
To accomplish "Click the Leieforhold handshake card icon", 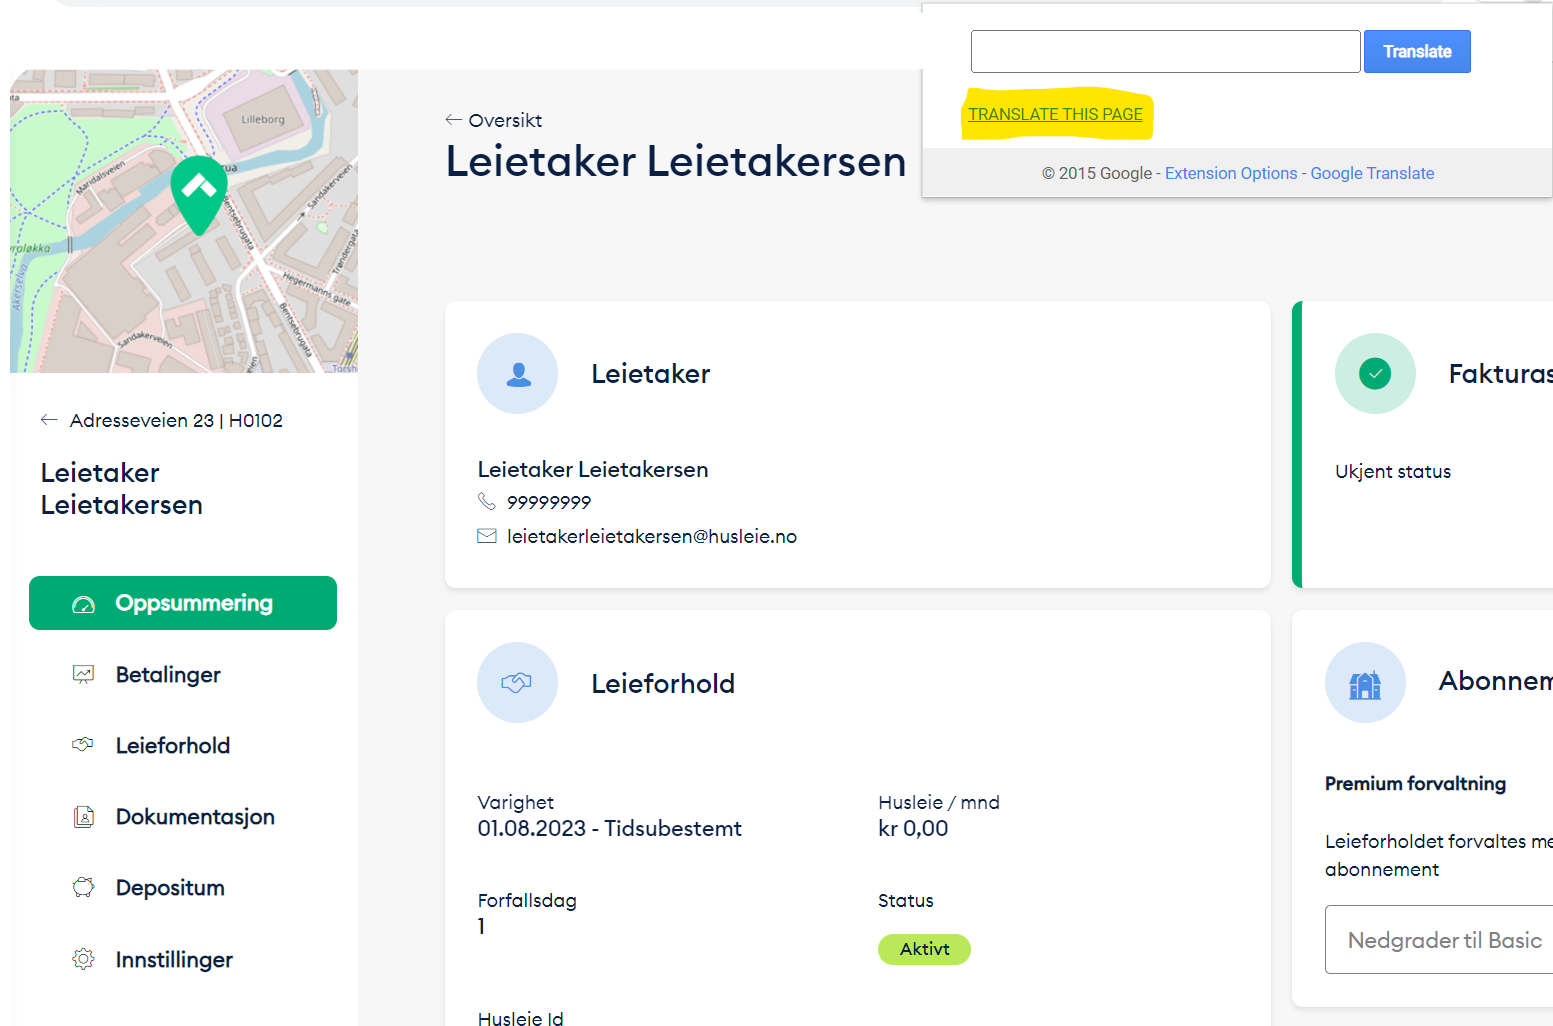I will (517, 683).
